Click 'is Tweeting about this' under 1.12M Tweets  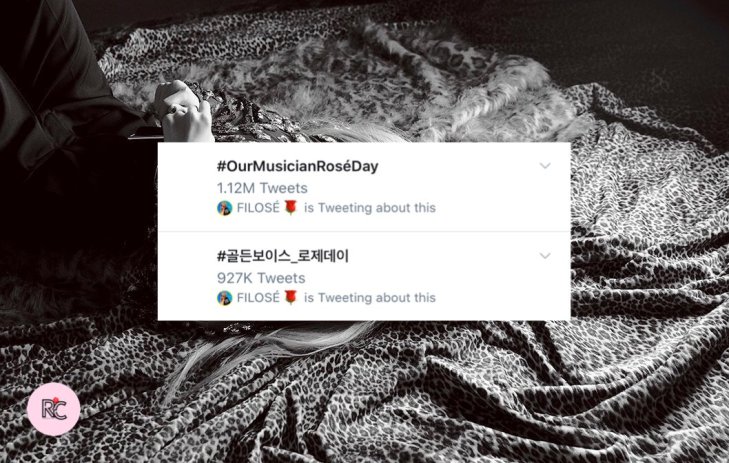point(370,208)
